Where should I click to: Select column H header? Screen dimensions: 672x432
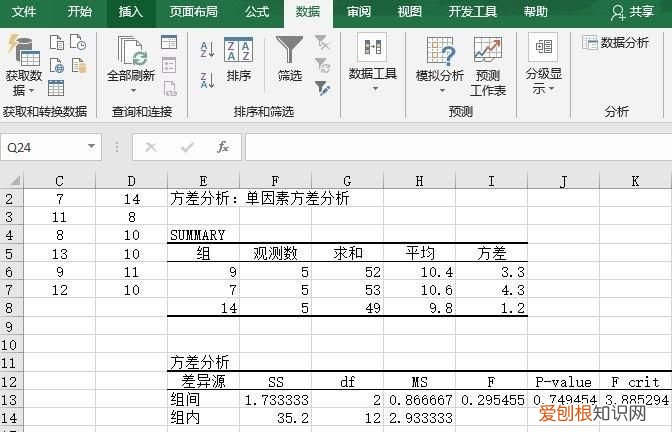tap(419, 180)
